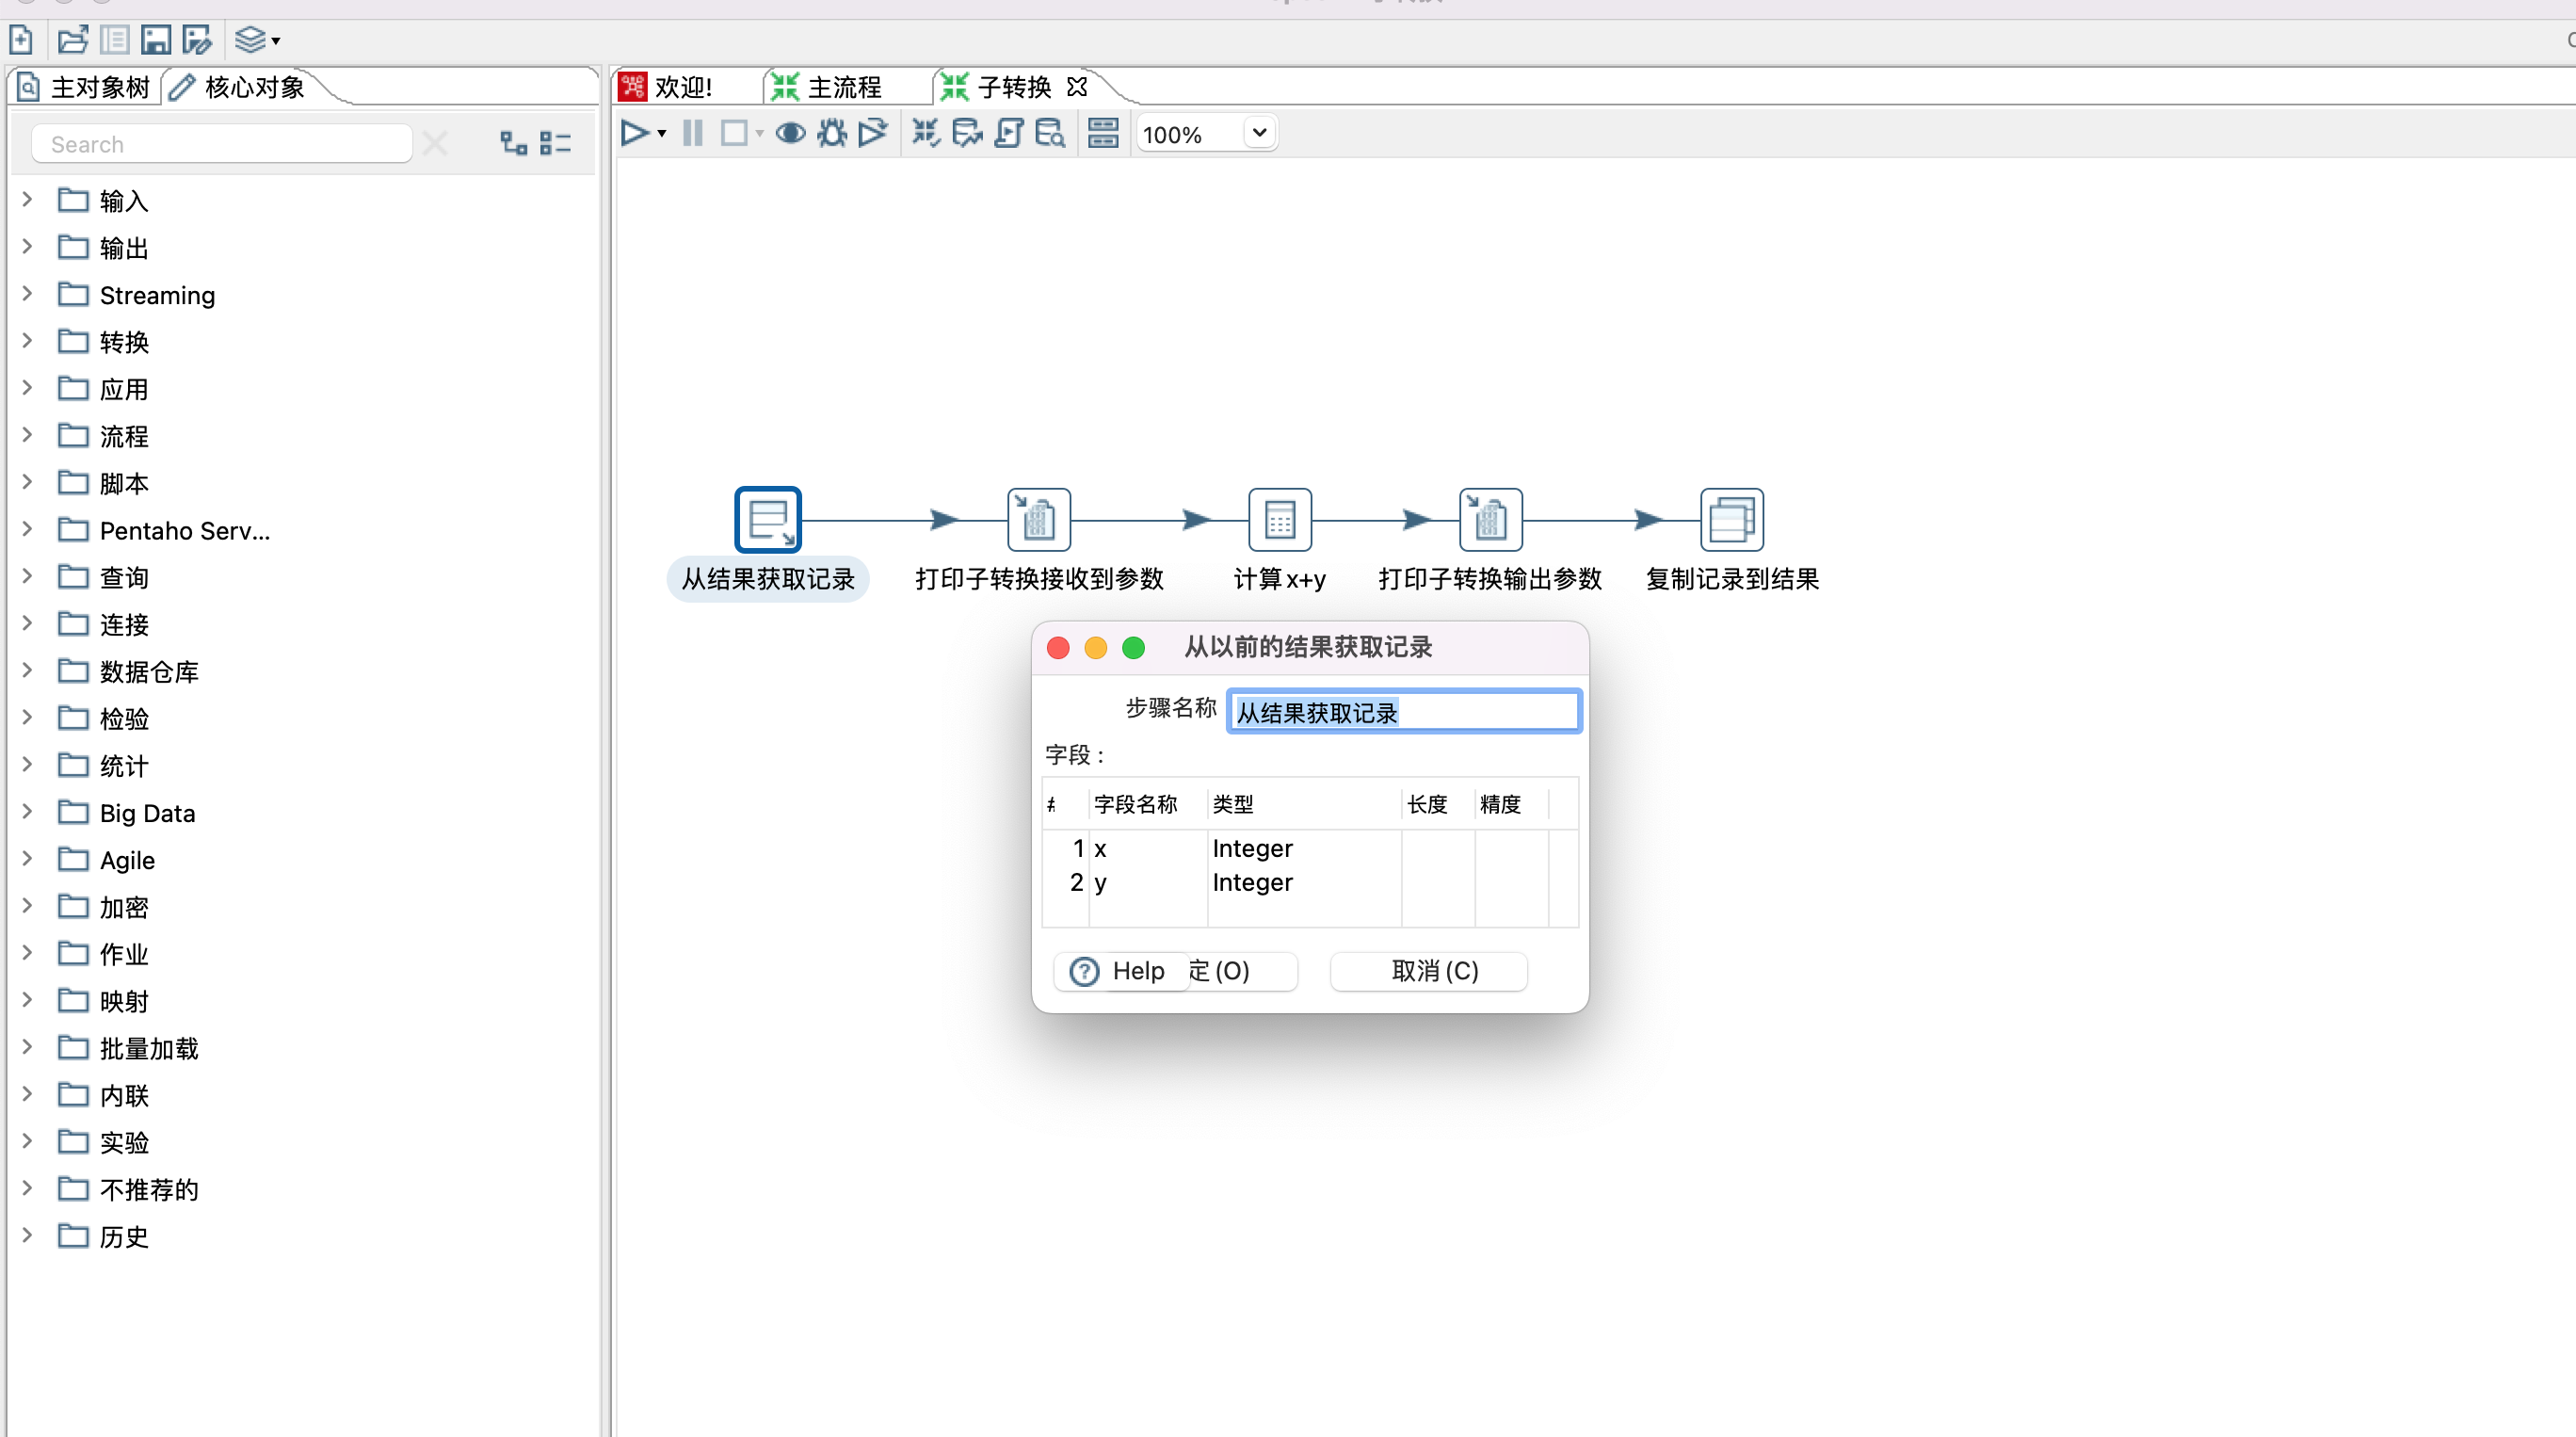2576x1437 pixels.
Task: Click the Run transformation play icon
Action: pyautogui.click(x=634, y=133)
